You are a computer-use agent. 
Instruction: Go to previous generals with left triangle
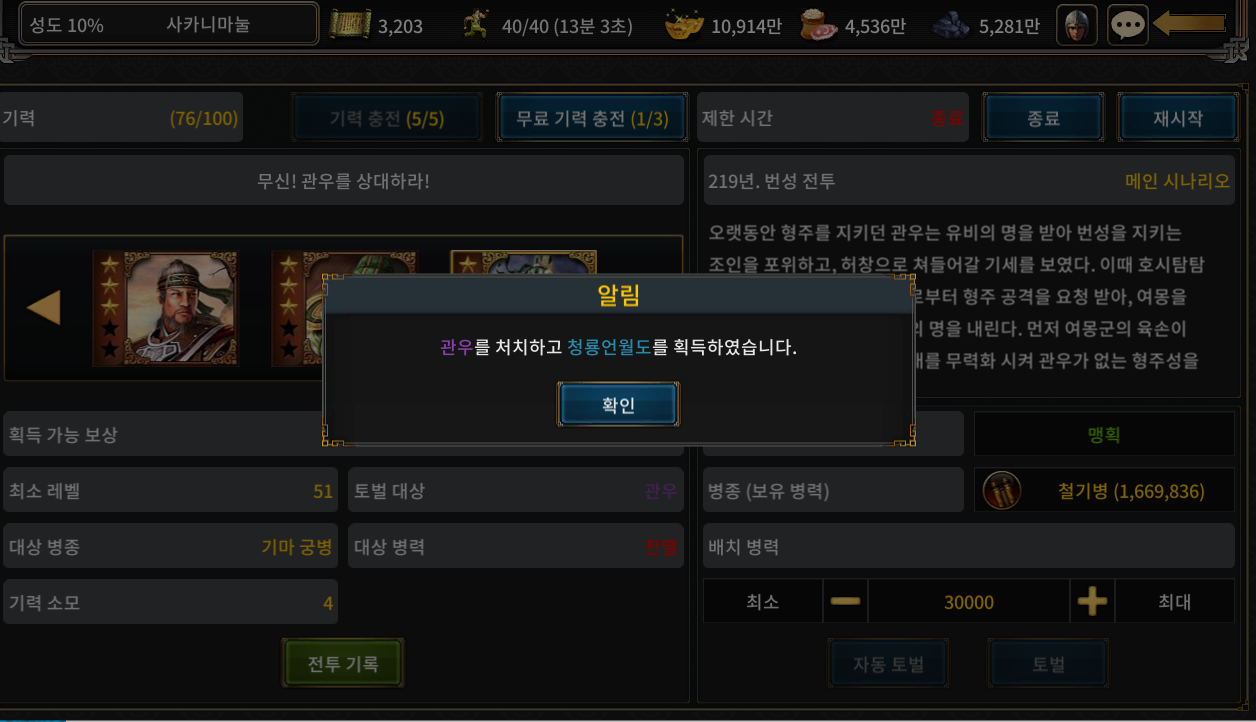tap(43, 307)
